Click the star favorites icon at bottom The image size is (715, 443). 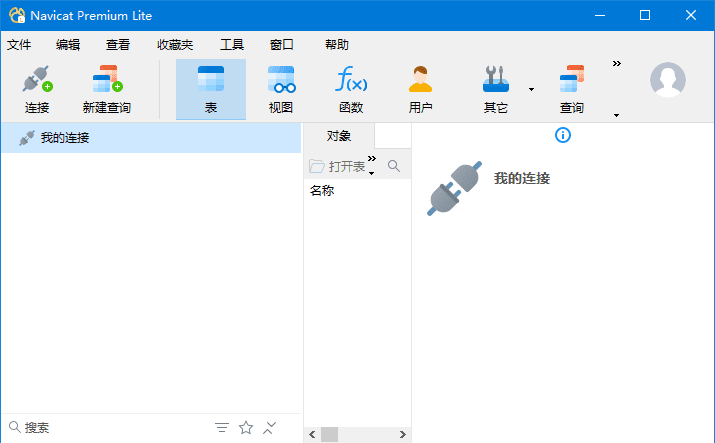[x=246, y=428]
